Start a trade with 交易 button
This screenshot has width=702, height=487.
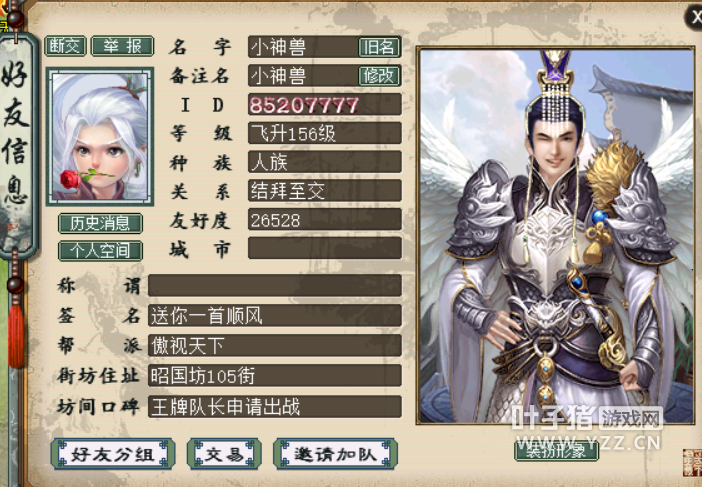click(x=224, y=454)
